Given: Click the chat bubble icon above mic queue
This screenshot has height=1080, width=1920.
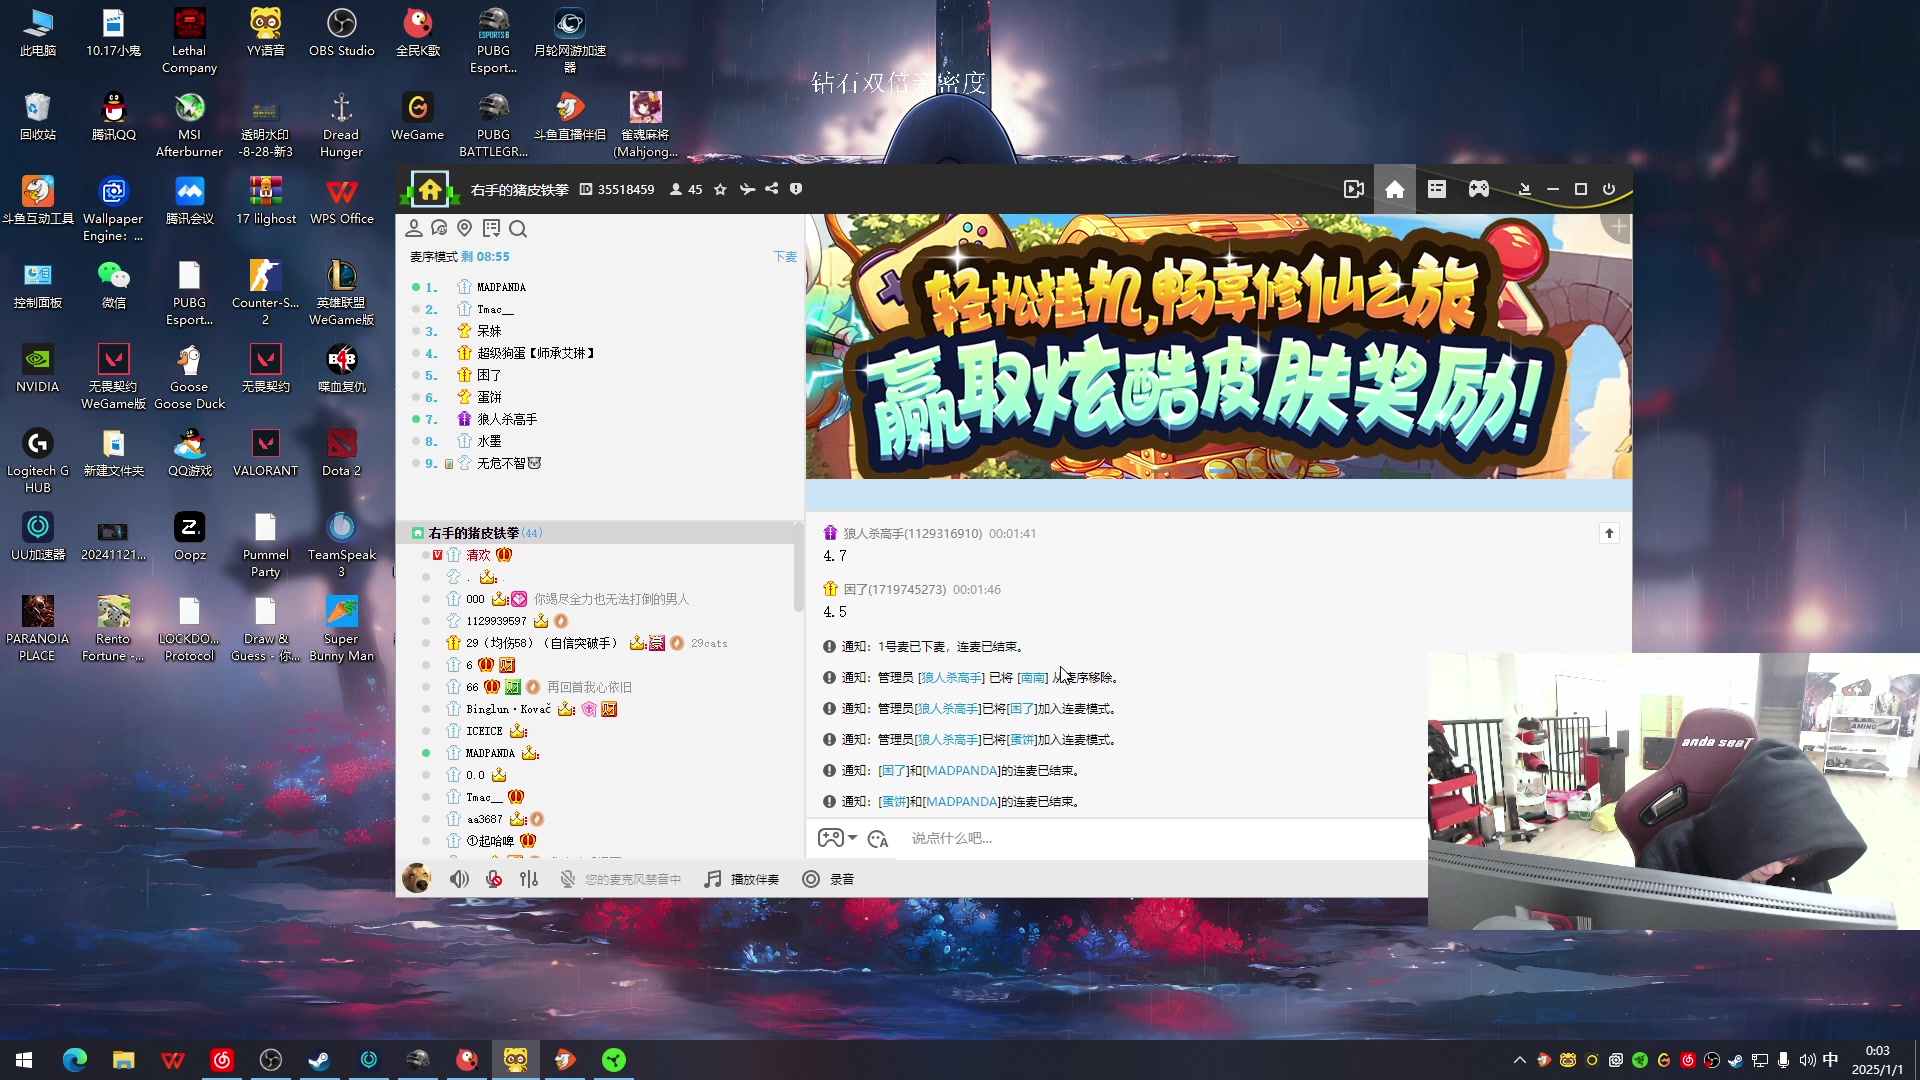Looking at the screenshot, I should pos(439,228).
